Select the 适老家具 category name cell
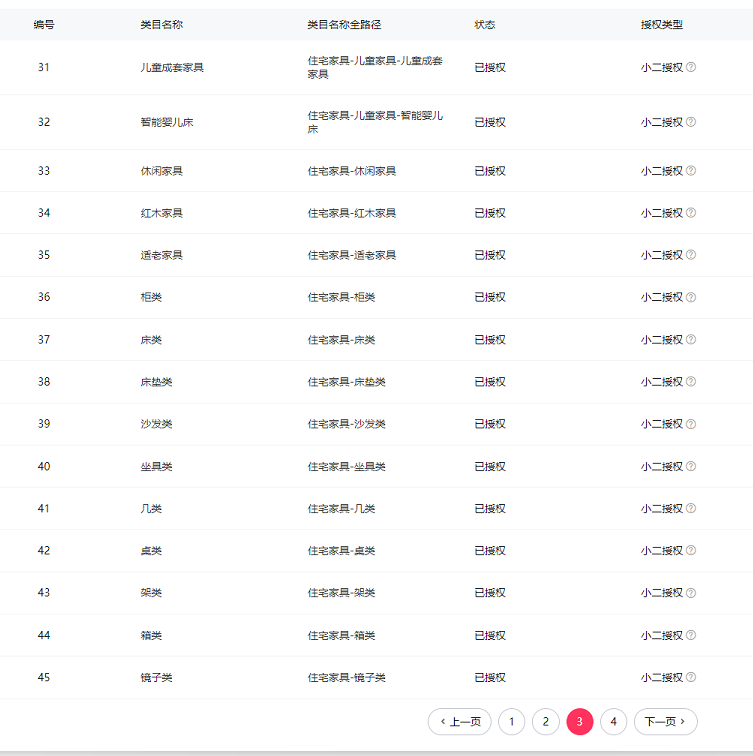 click(x=161, y=255)
